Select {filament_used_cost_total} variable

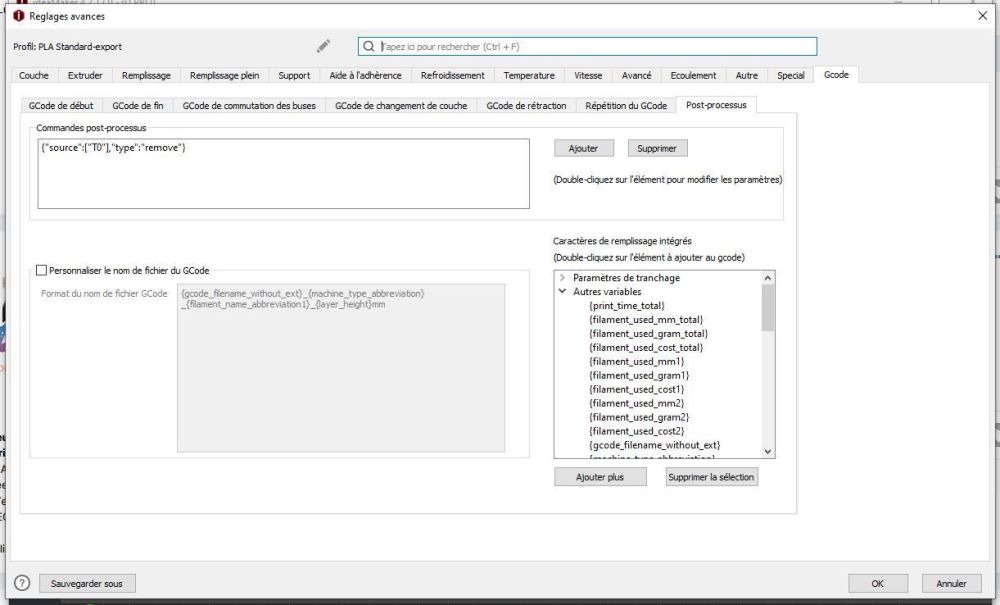click(x=646, y=347)
